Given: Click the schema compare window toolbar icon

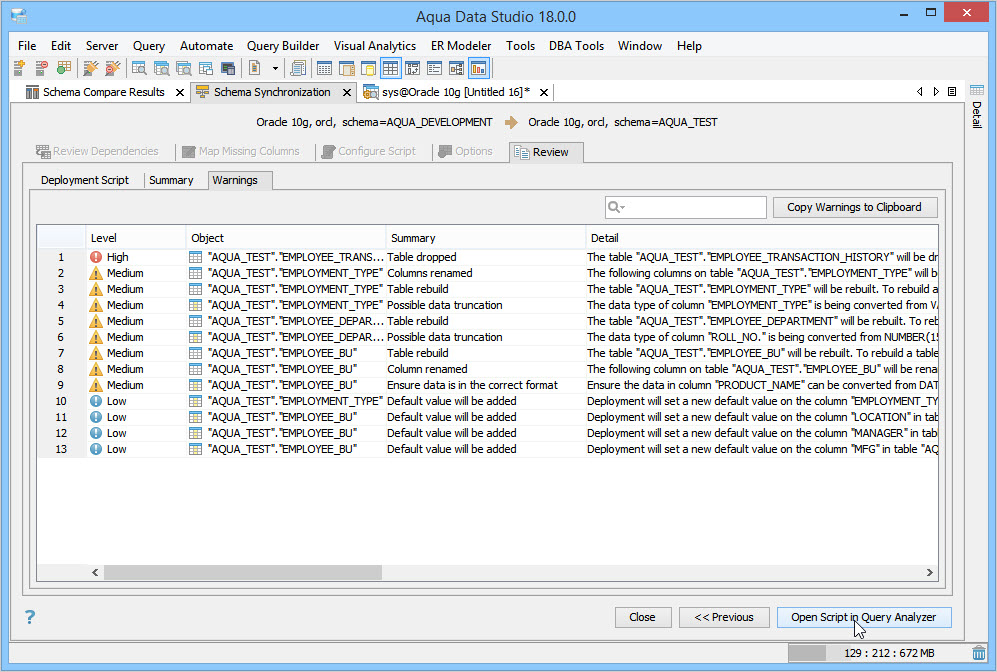Looking at the screenshot, I should click(413, 68).
